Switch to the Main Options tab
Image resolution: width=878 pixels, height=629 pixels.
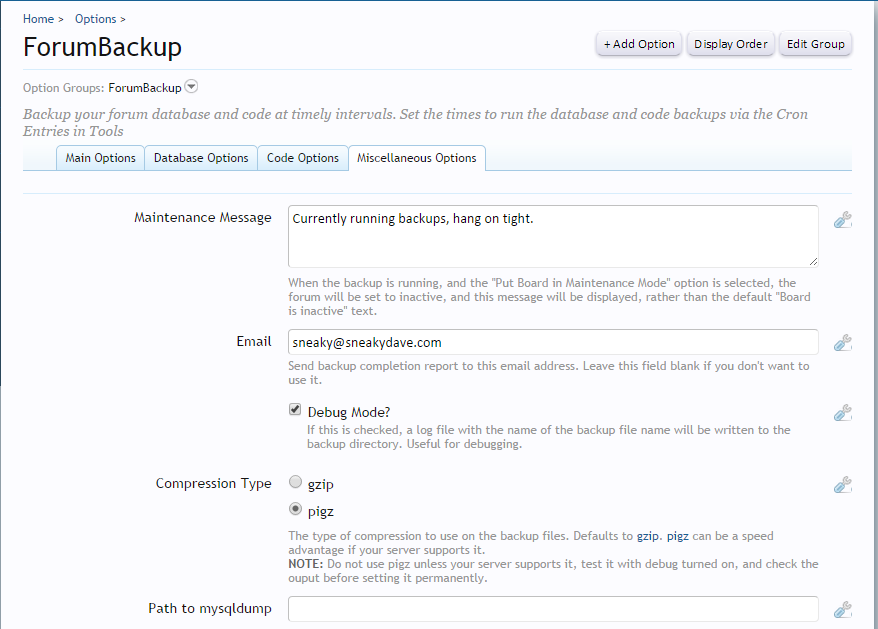[100, 157]
